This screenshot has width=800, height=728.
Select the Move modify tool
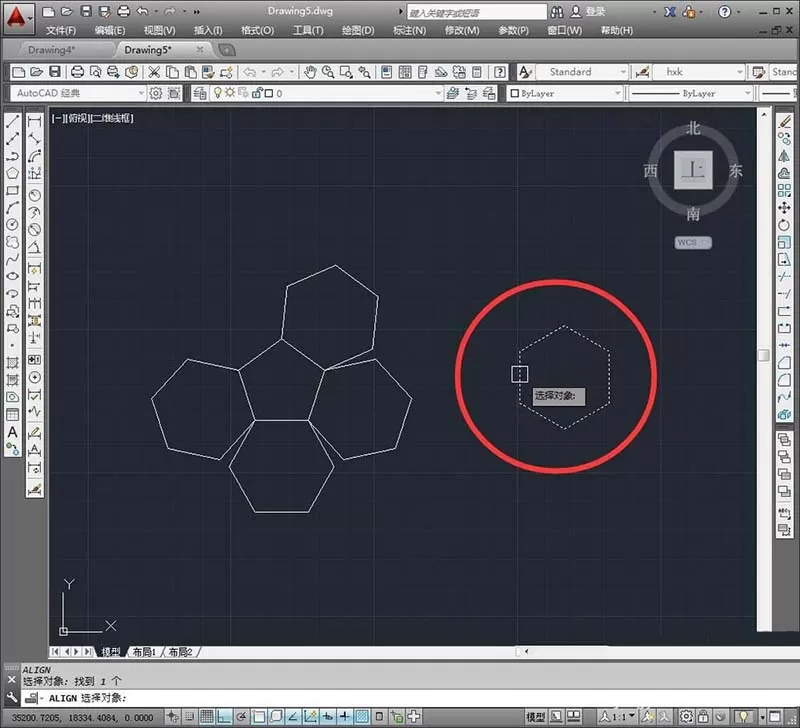coord(784,208)
